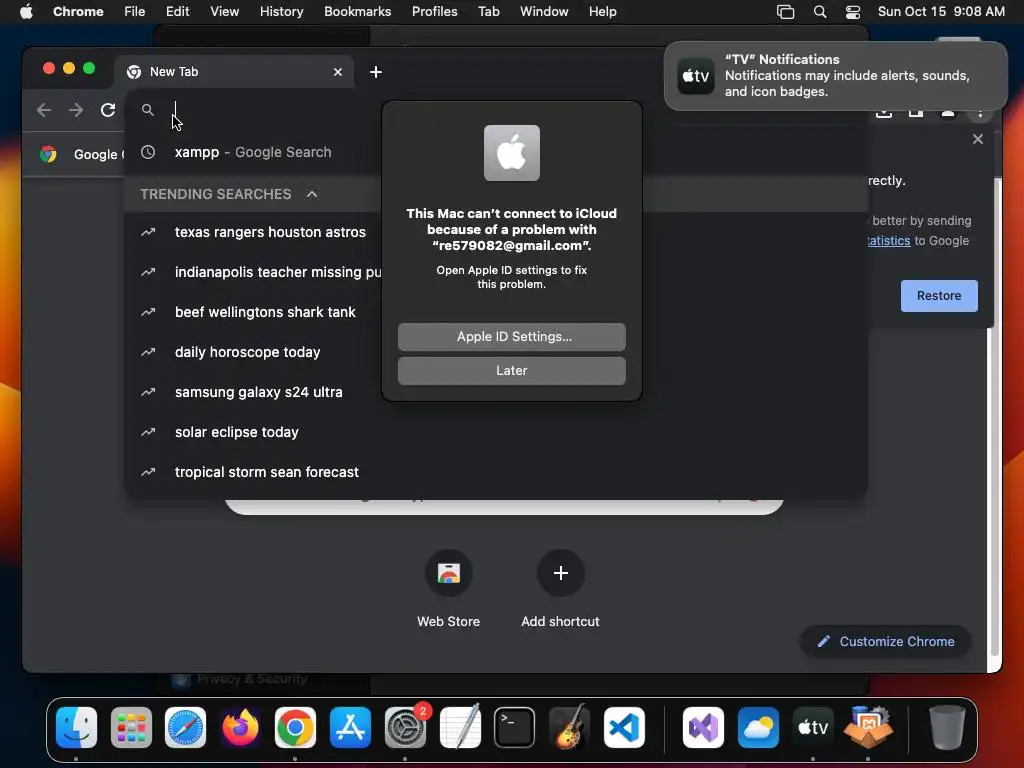Launch Terminal from the Dock
Image resolution: width=1024 pixels, height=768 pixels.
[x=515, y=727]
